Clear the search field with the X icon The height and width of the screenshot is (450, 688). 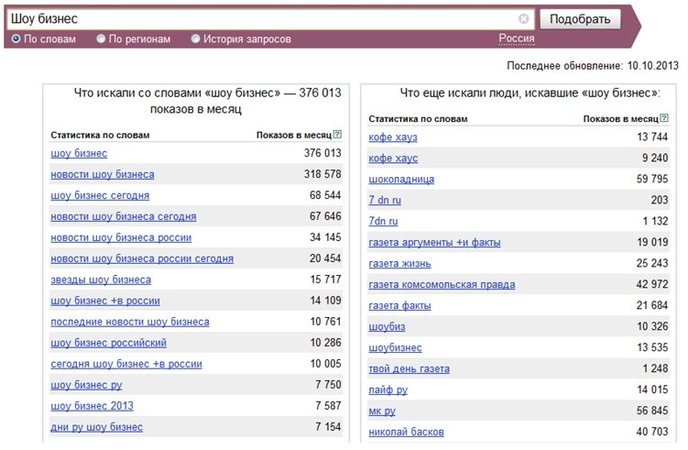click(x=523, y=19)
